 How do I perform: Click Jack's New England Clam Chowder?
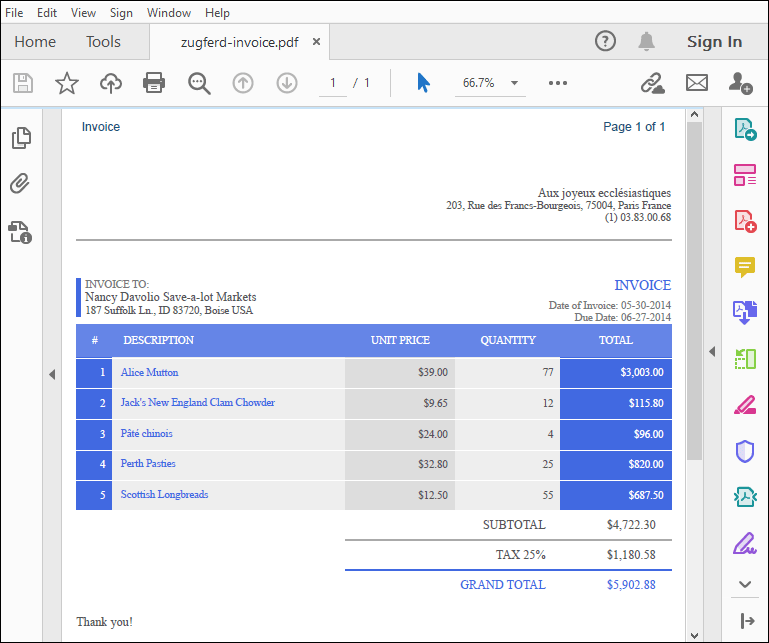tap(198, 402)
